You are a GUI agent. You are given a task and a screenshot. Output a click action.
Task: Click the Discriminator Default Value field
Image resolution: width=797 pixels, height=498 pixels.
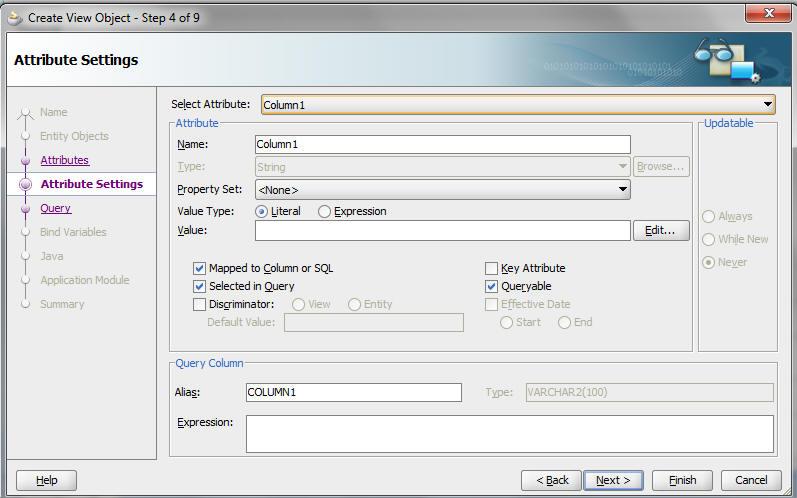pyautogui.click(x=374, y=322)
